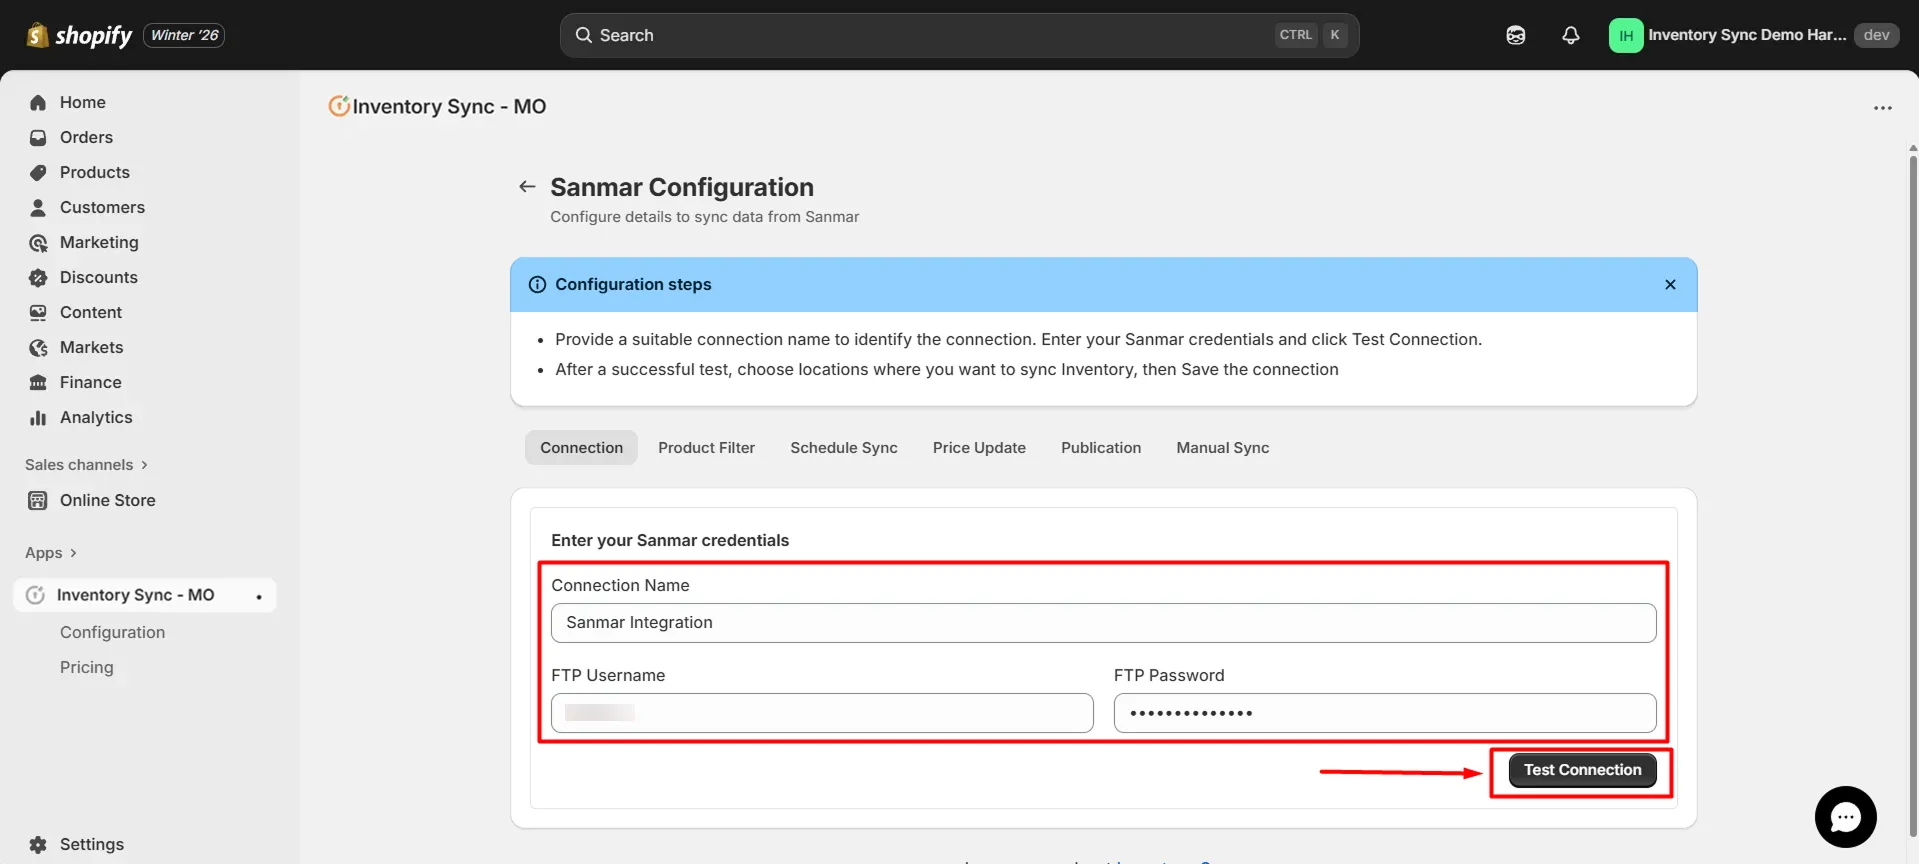
Task: Select the Connection tab
Action: pos(581,448)
